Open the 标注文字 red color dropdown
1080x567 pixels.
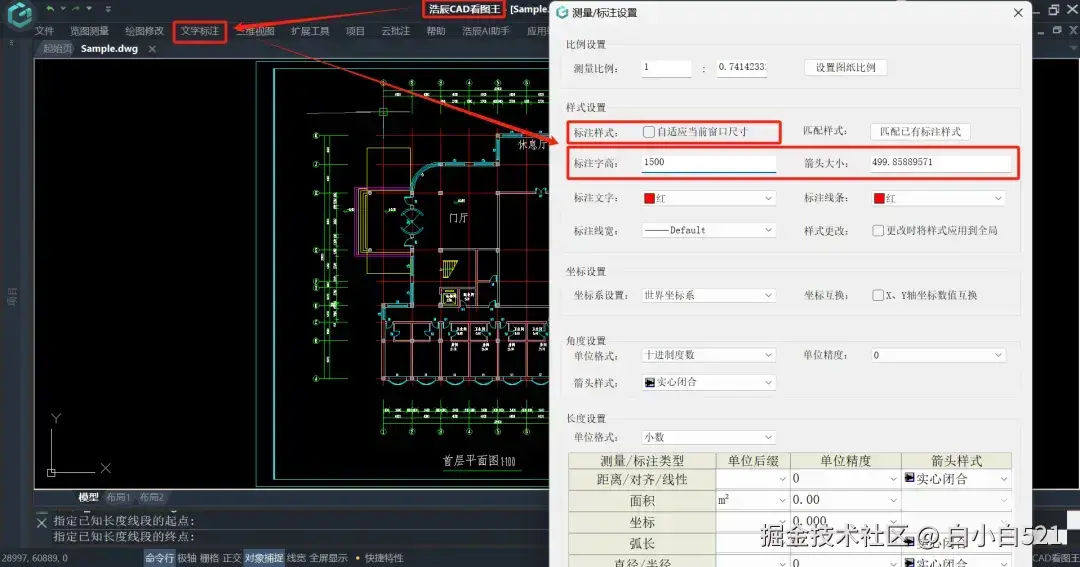tap(709, 198)
